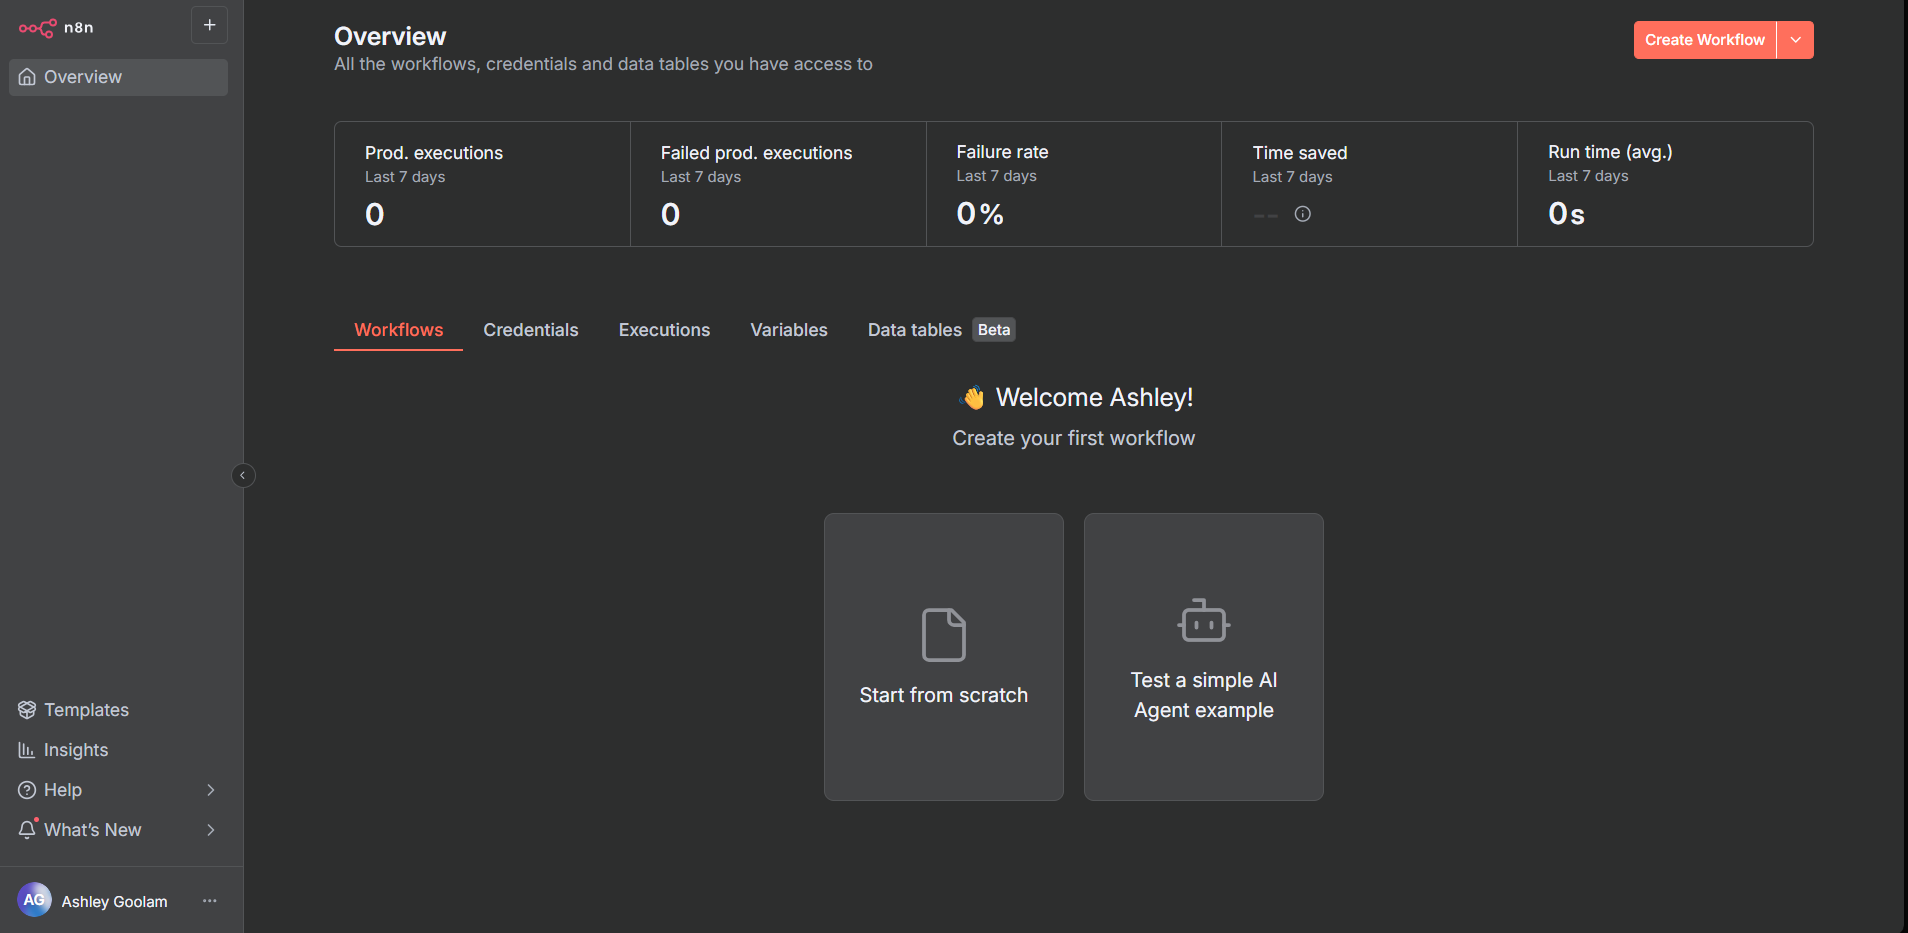1908x933 pixels.
Task: Click the Ashley Goolam AG avatar
Action: [x=34, y=900]
